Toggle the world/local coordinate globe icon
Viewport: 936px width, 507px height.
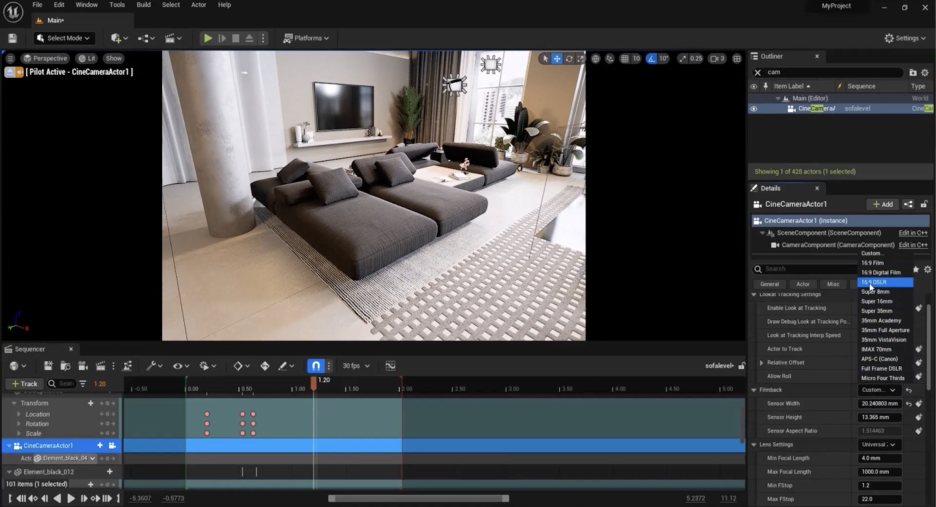click(596, 59)
